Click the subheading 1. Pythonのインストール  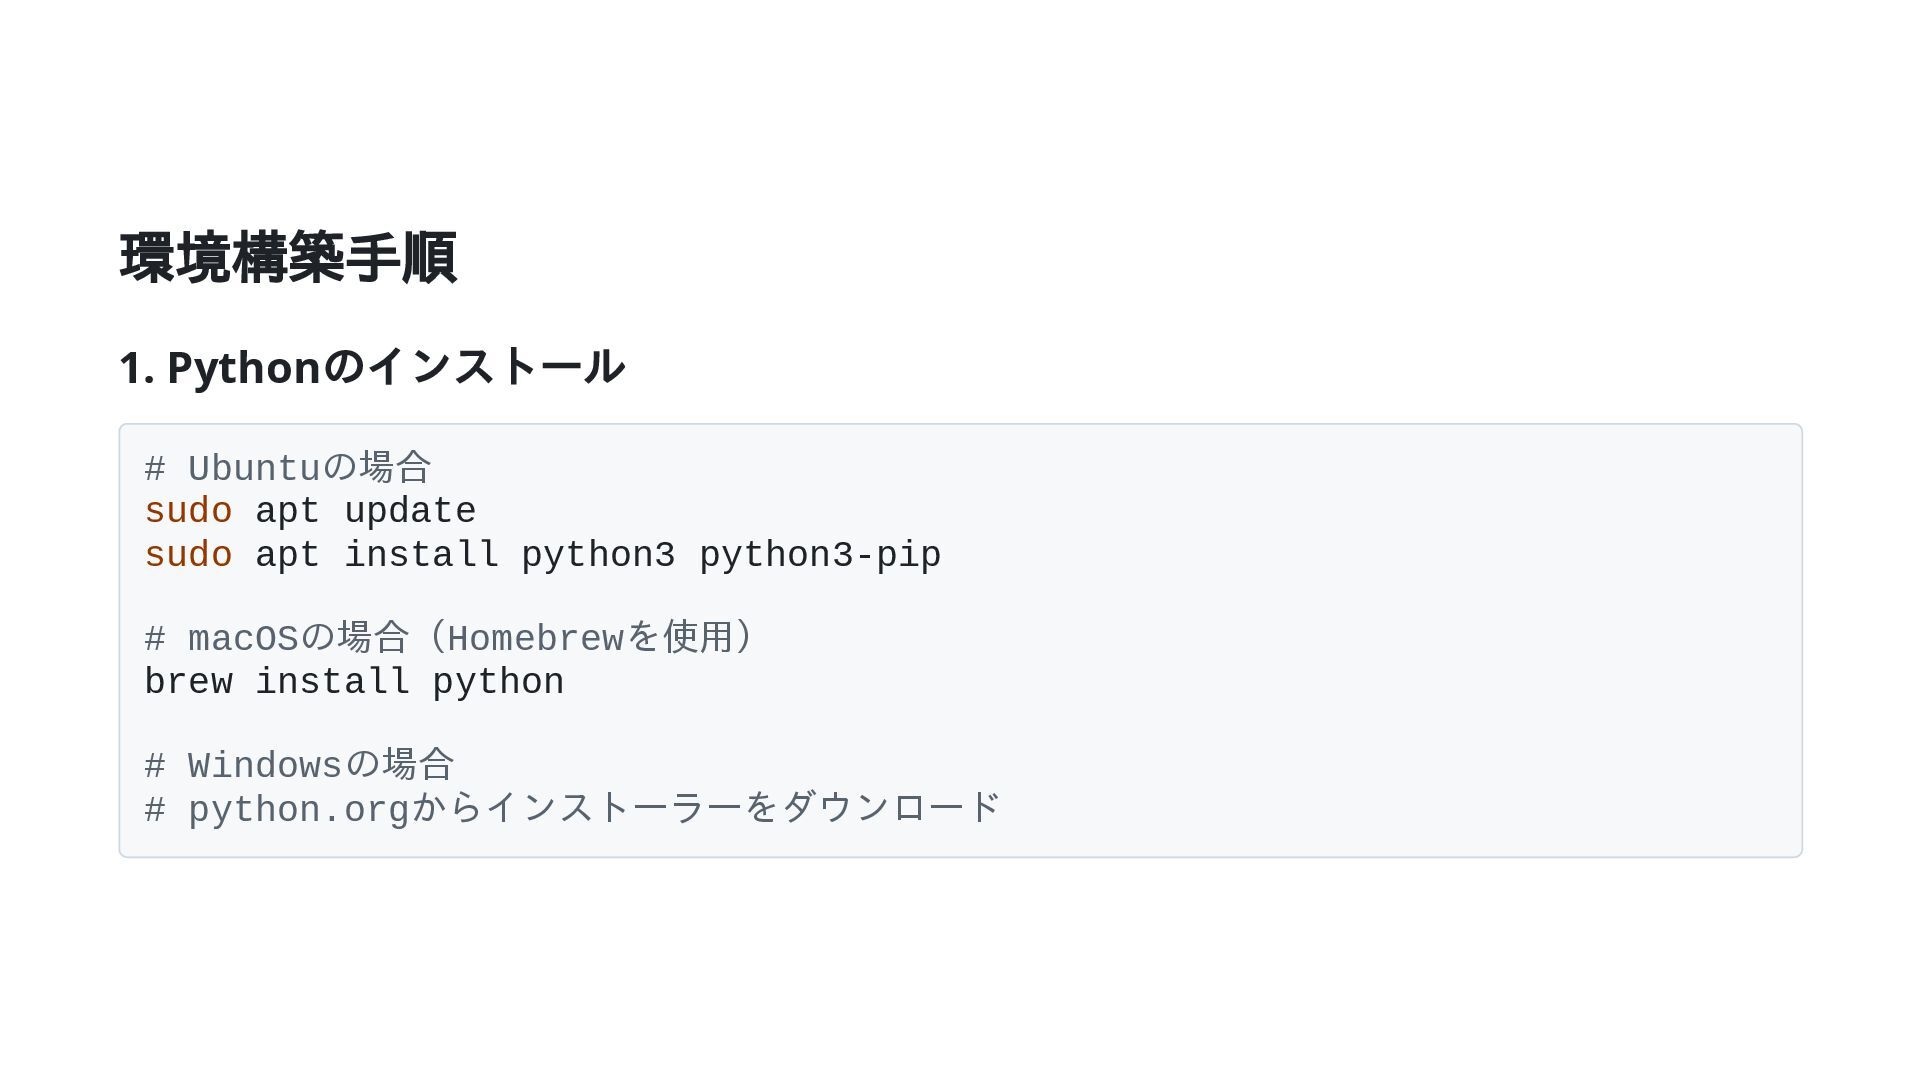pos(372,367)
